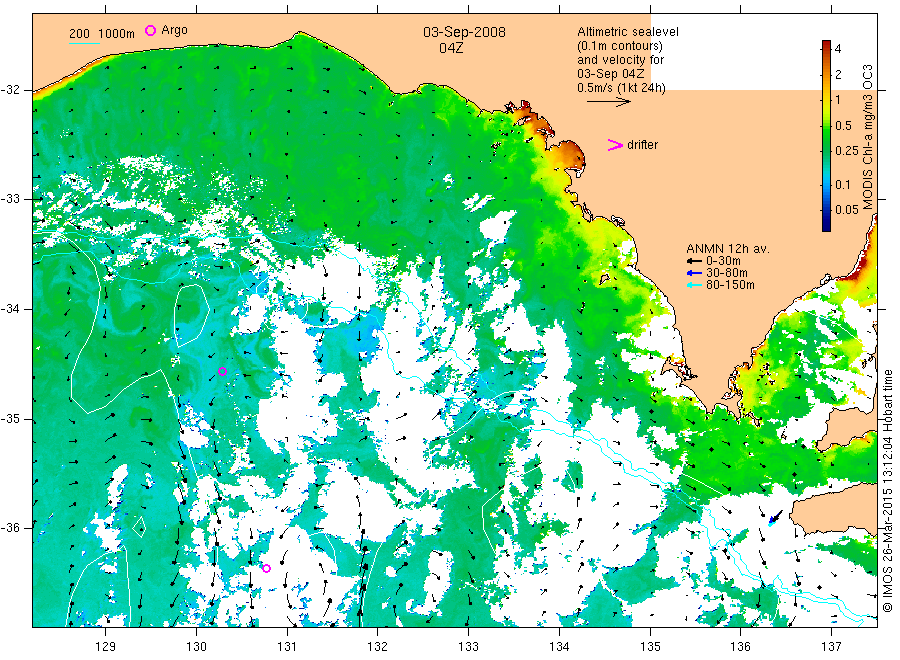Click the color bar value 0.1
The height and width of the screenshot is (660, 900).
click(843, 185)
